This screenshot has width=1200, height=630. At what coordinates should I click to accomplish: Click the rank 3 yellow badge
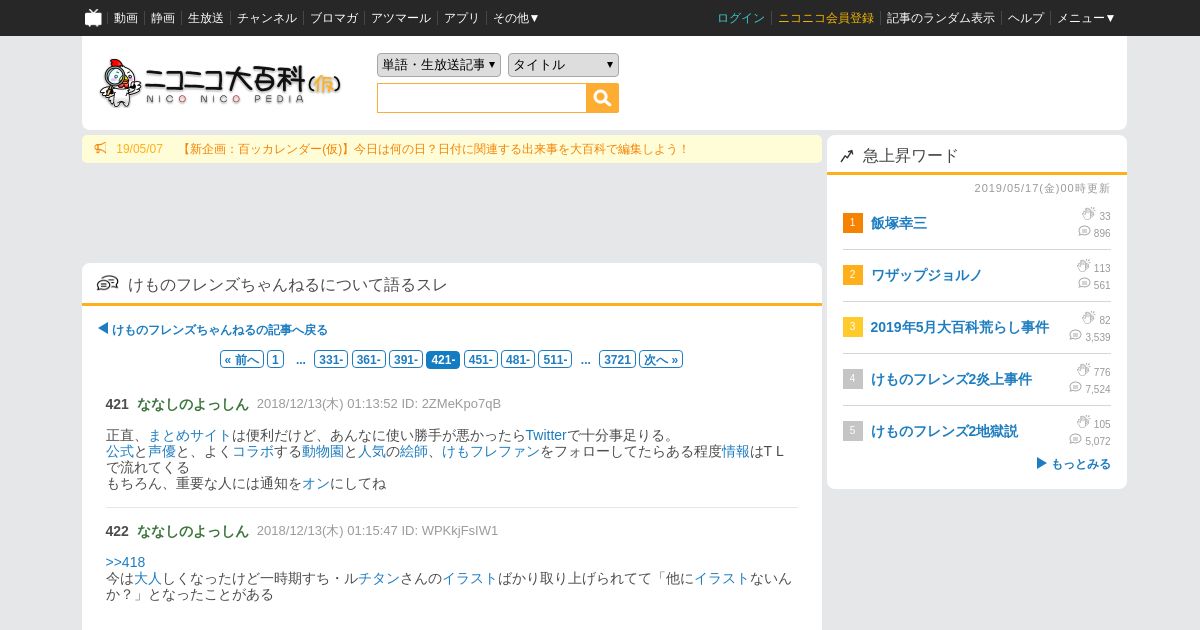click(852, 327)
